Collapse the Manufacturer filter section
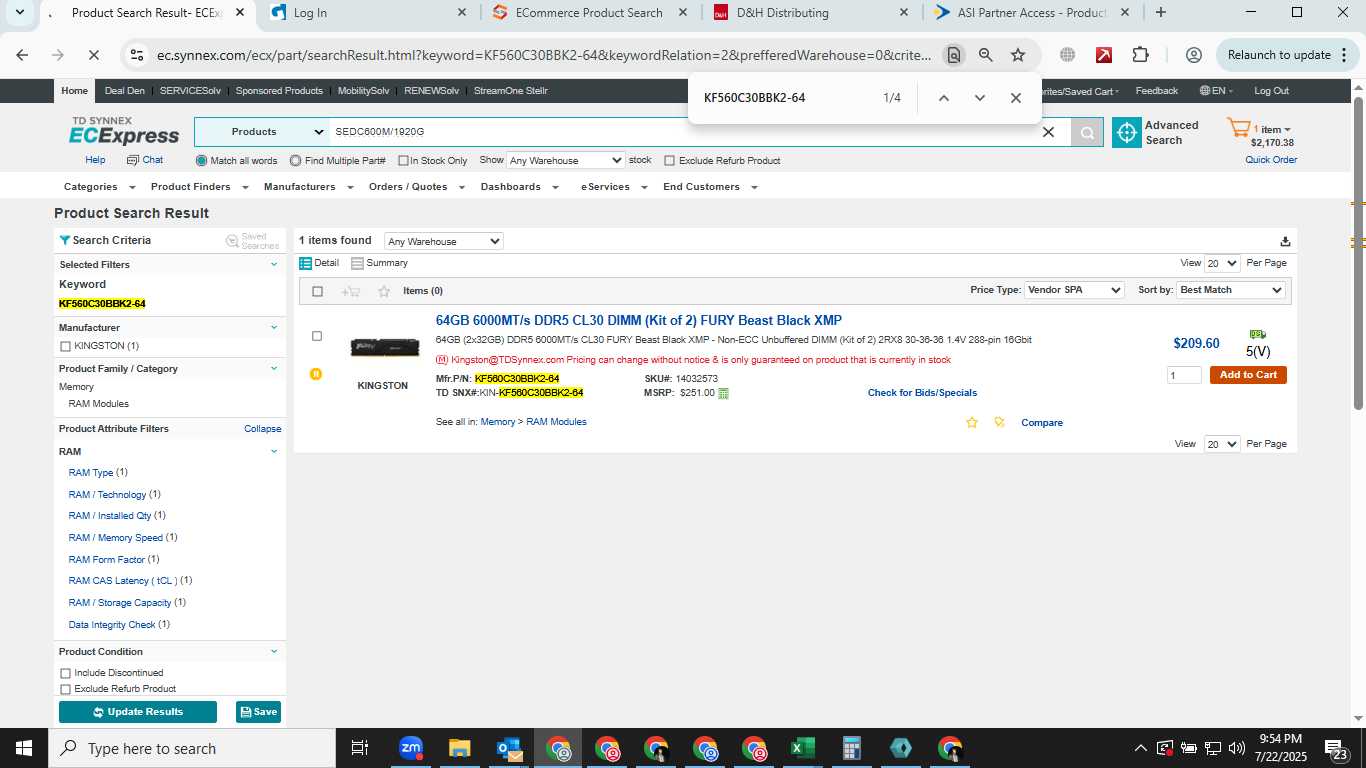 click(x=274, y=328)
